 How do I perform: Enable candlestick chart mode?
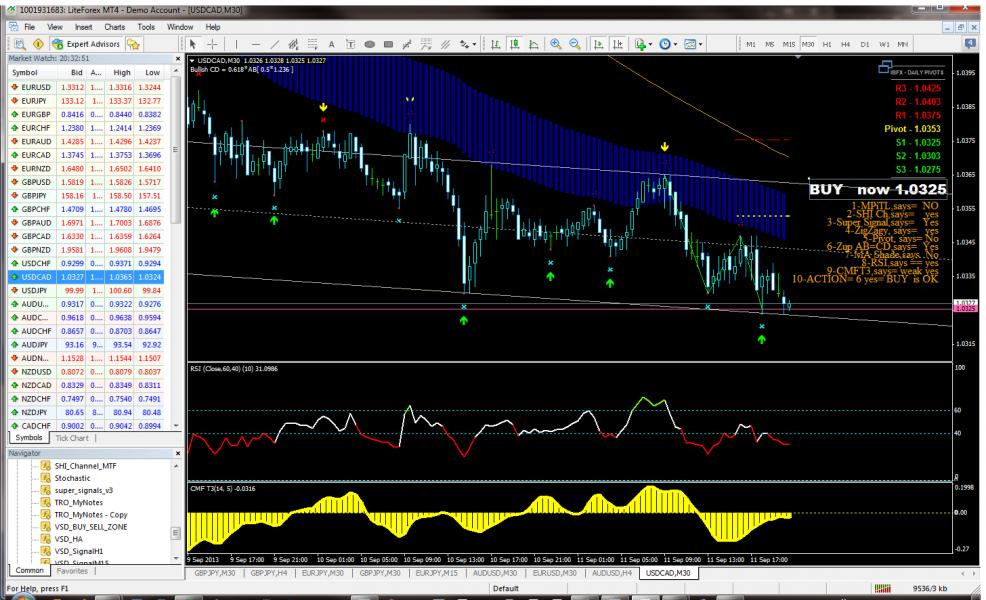(513, 45)
